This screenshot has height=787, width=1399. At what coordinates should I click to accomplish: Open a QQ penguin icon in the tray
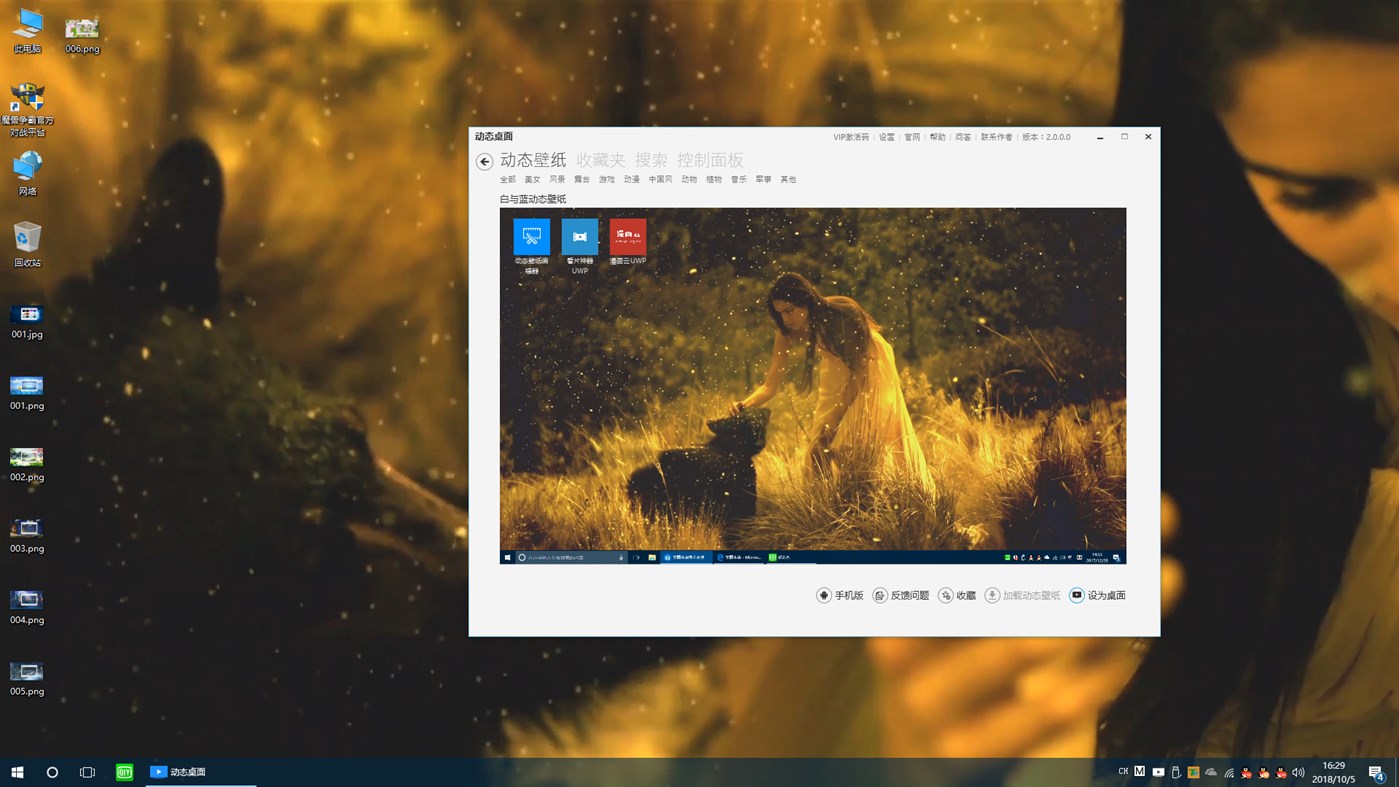pyautogui.click(x=1246, y=771)
